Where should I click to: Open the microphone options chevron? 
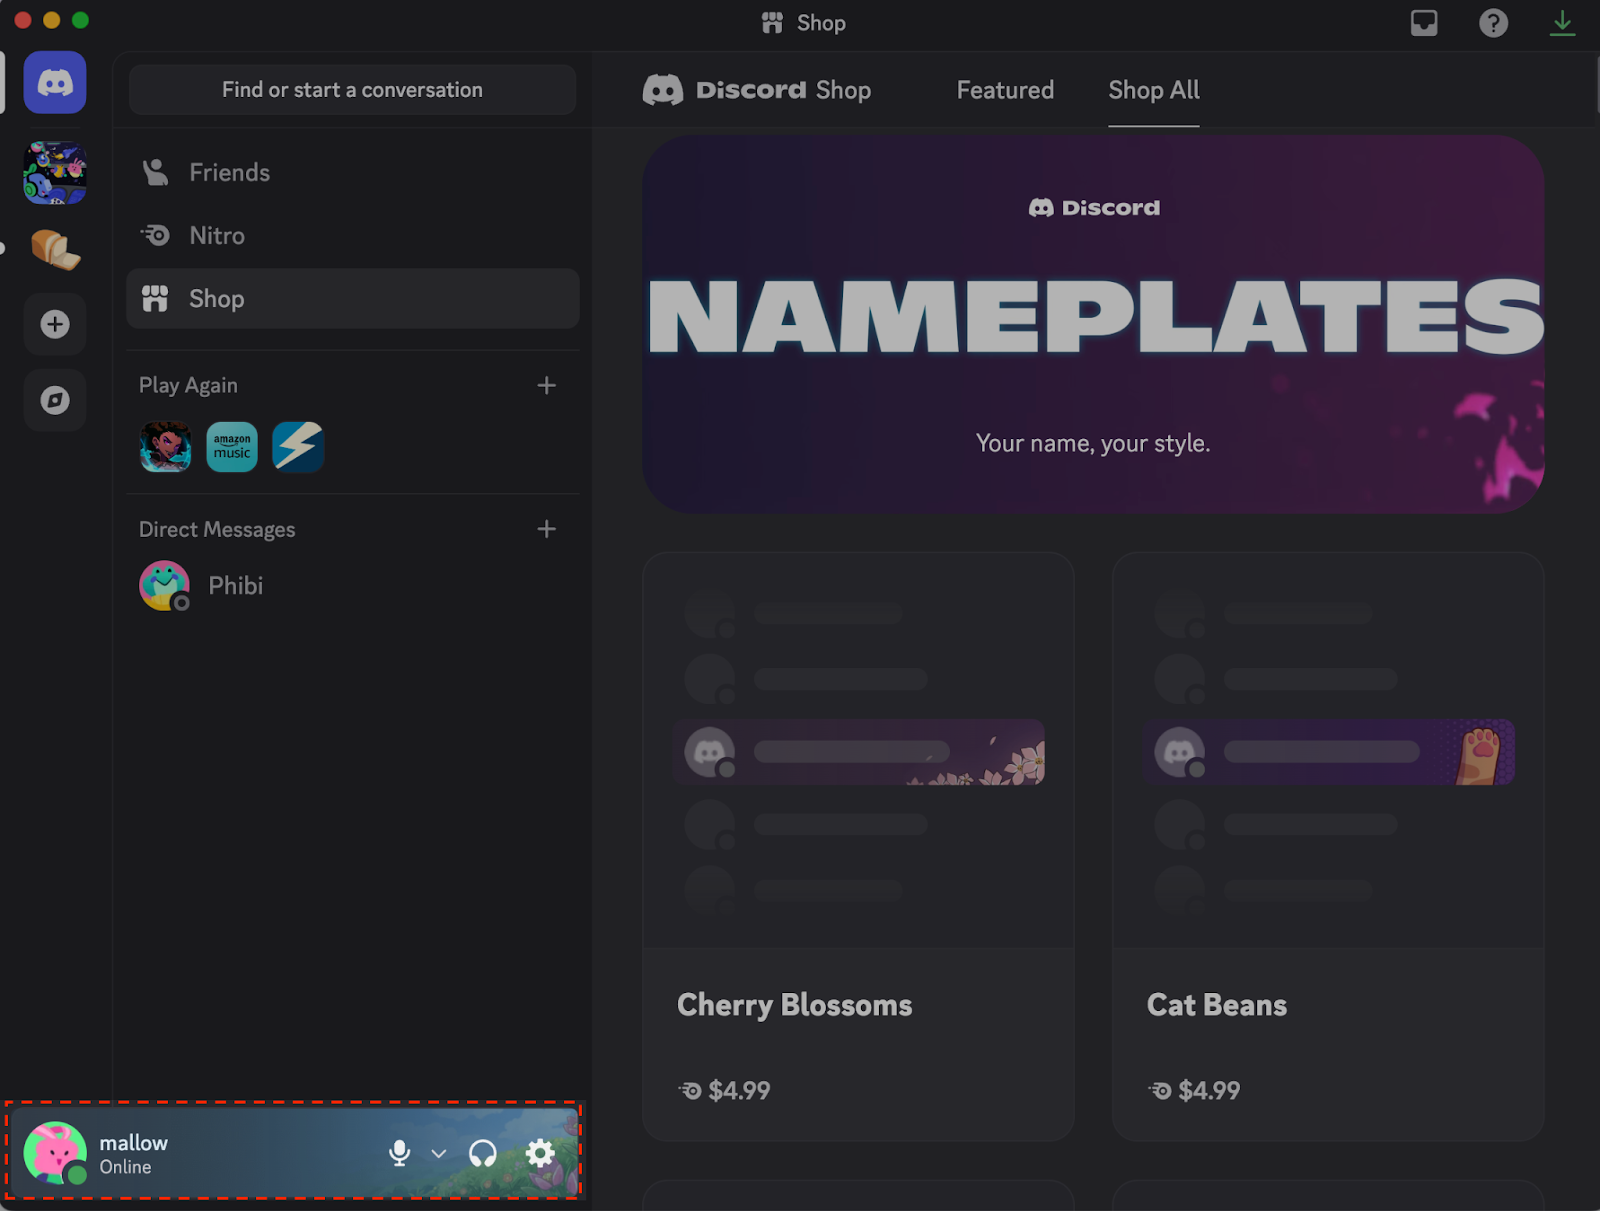click(x=438, y=1153)
